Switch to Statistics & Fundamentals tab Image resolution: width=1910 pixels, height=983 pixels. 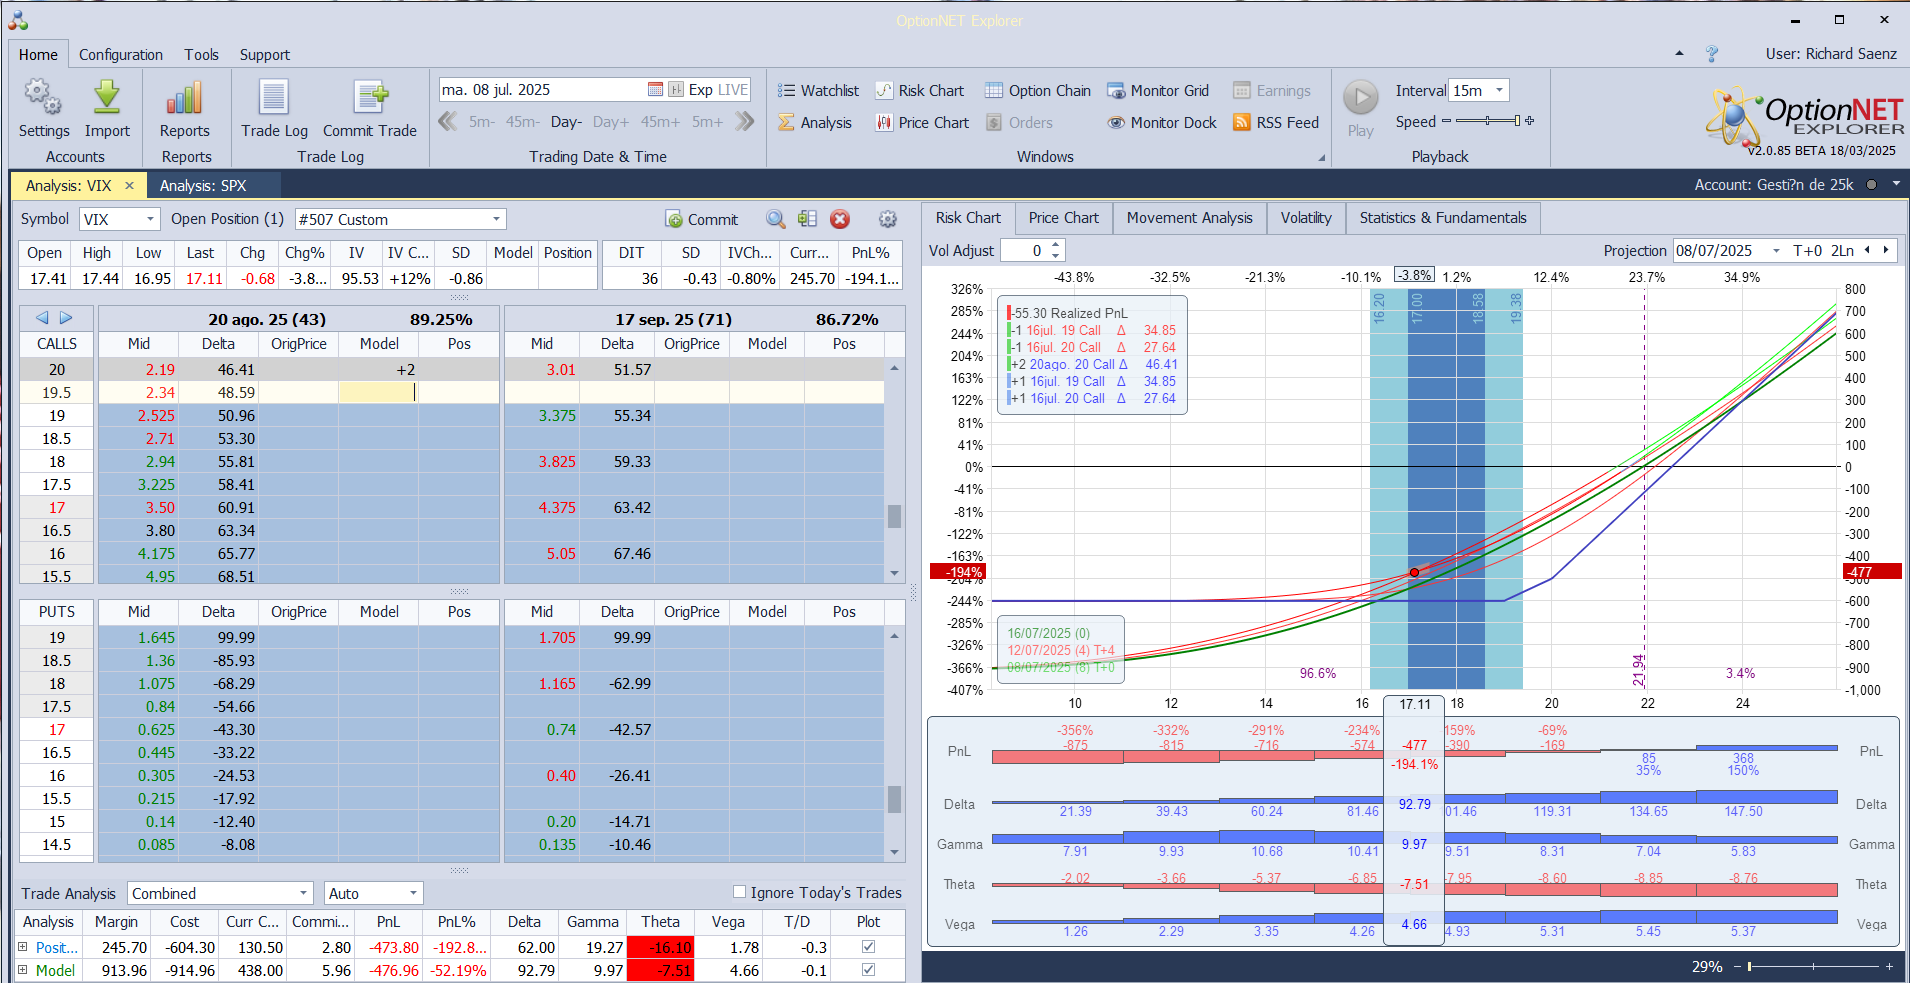(1442, 218)
